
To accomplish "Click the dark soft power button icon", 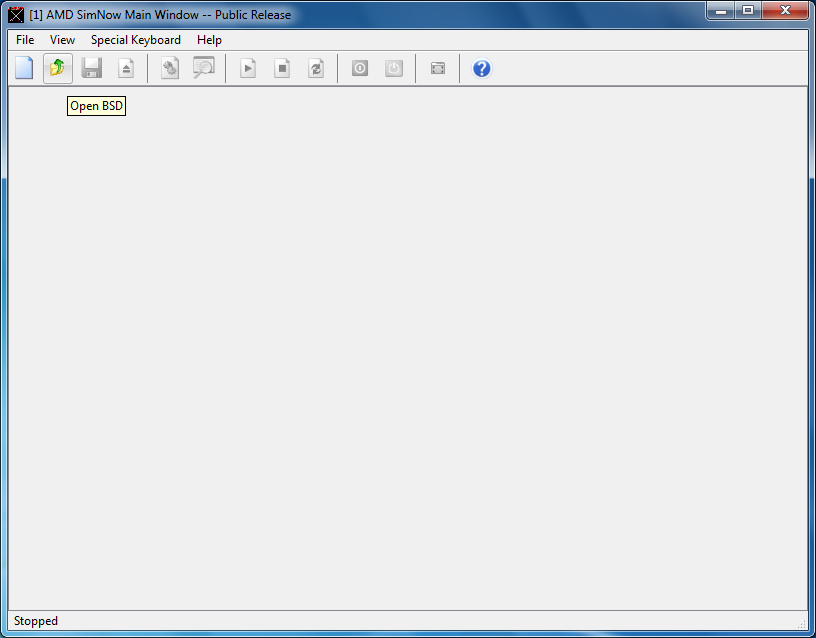I will 360,68.
